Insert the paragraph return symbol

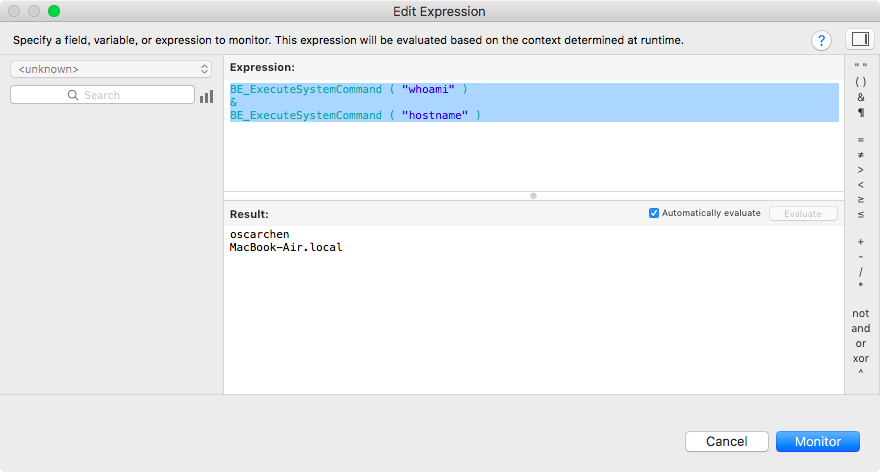click(x=860, y=113)
